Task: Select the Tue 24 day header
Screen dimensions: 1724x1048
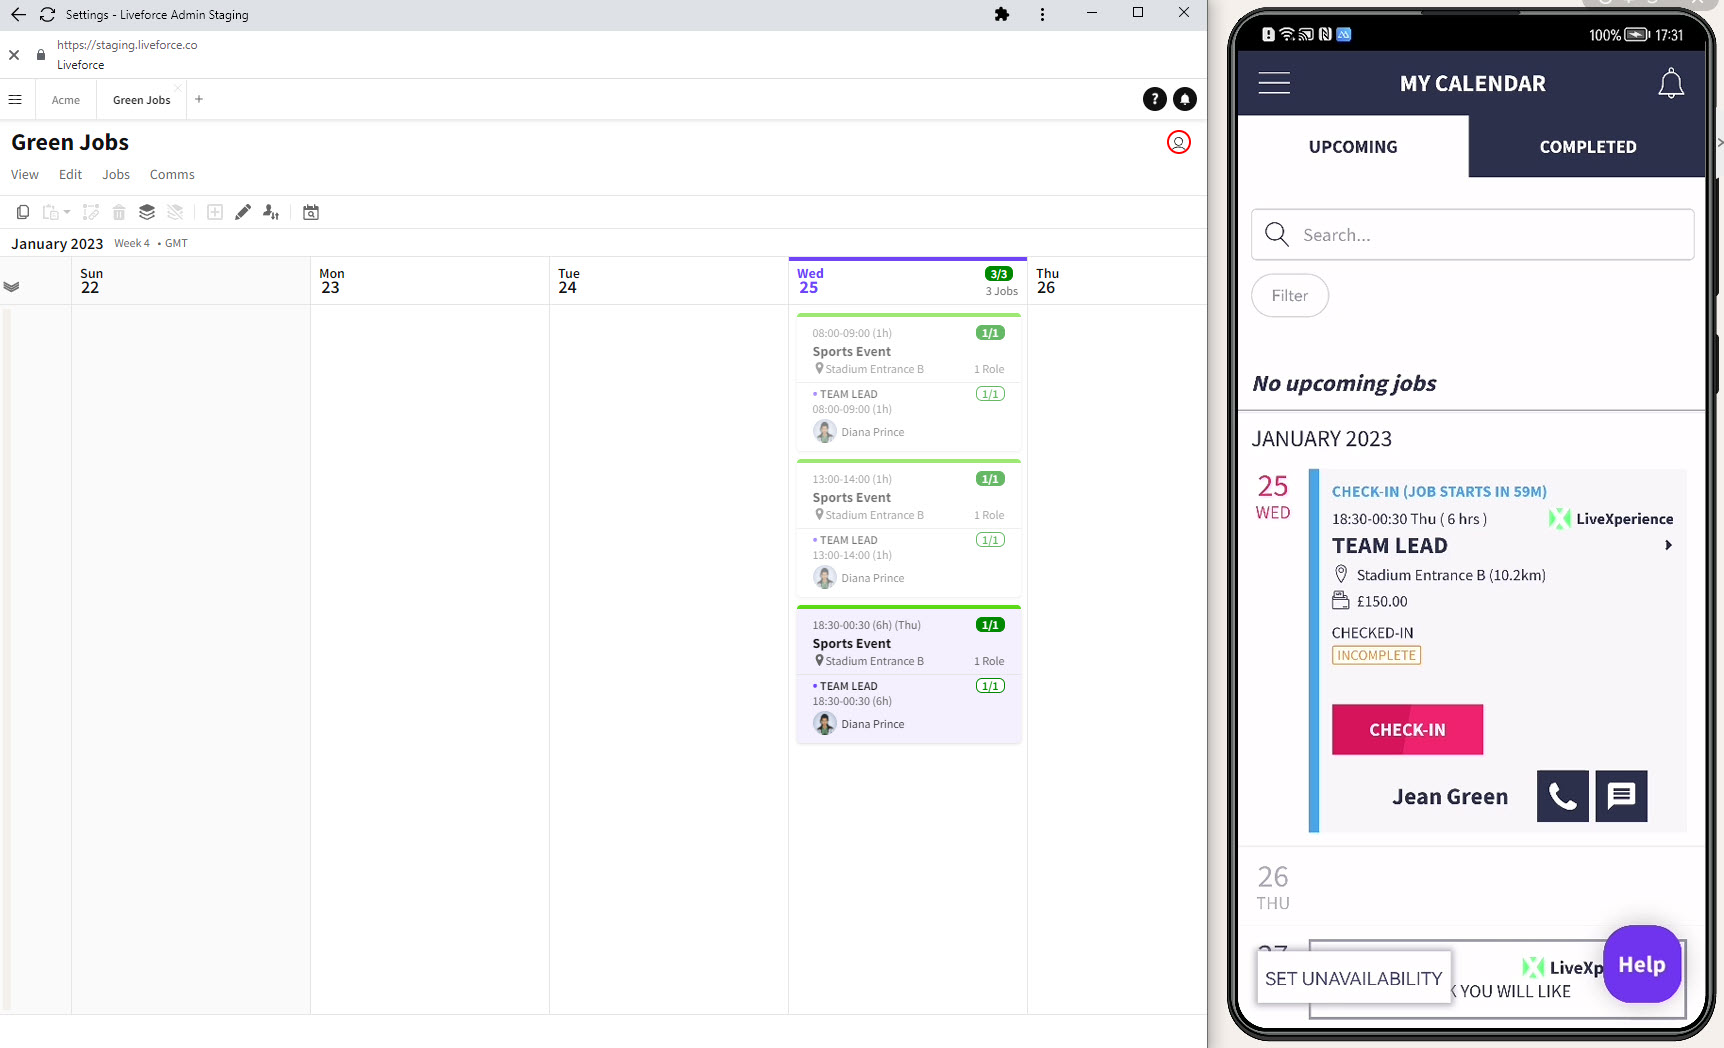Action: (x=669, y=281)
